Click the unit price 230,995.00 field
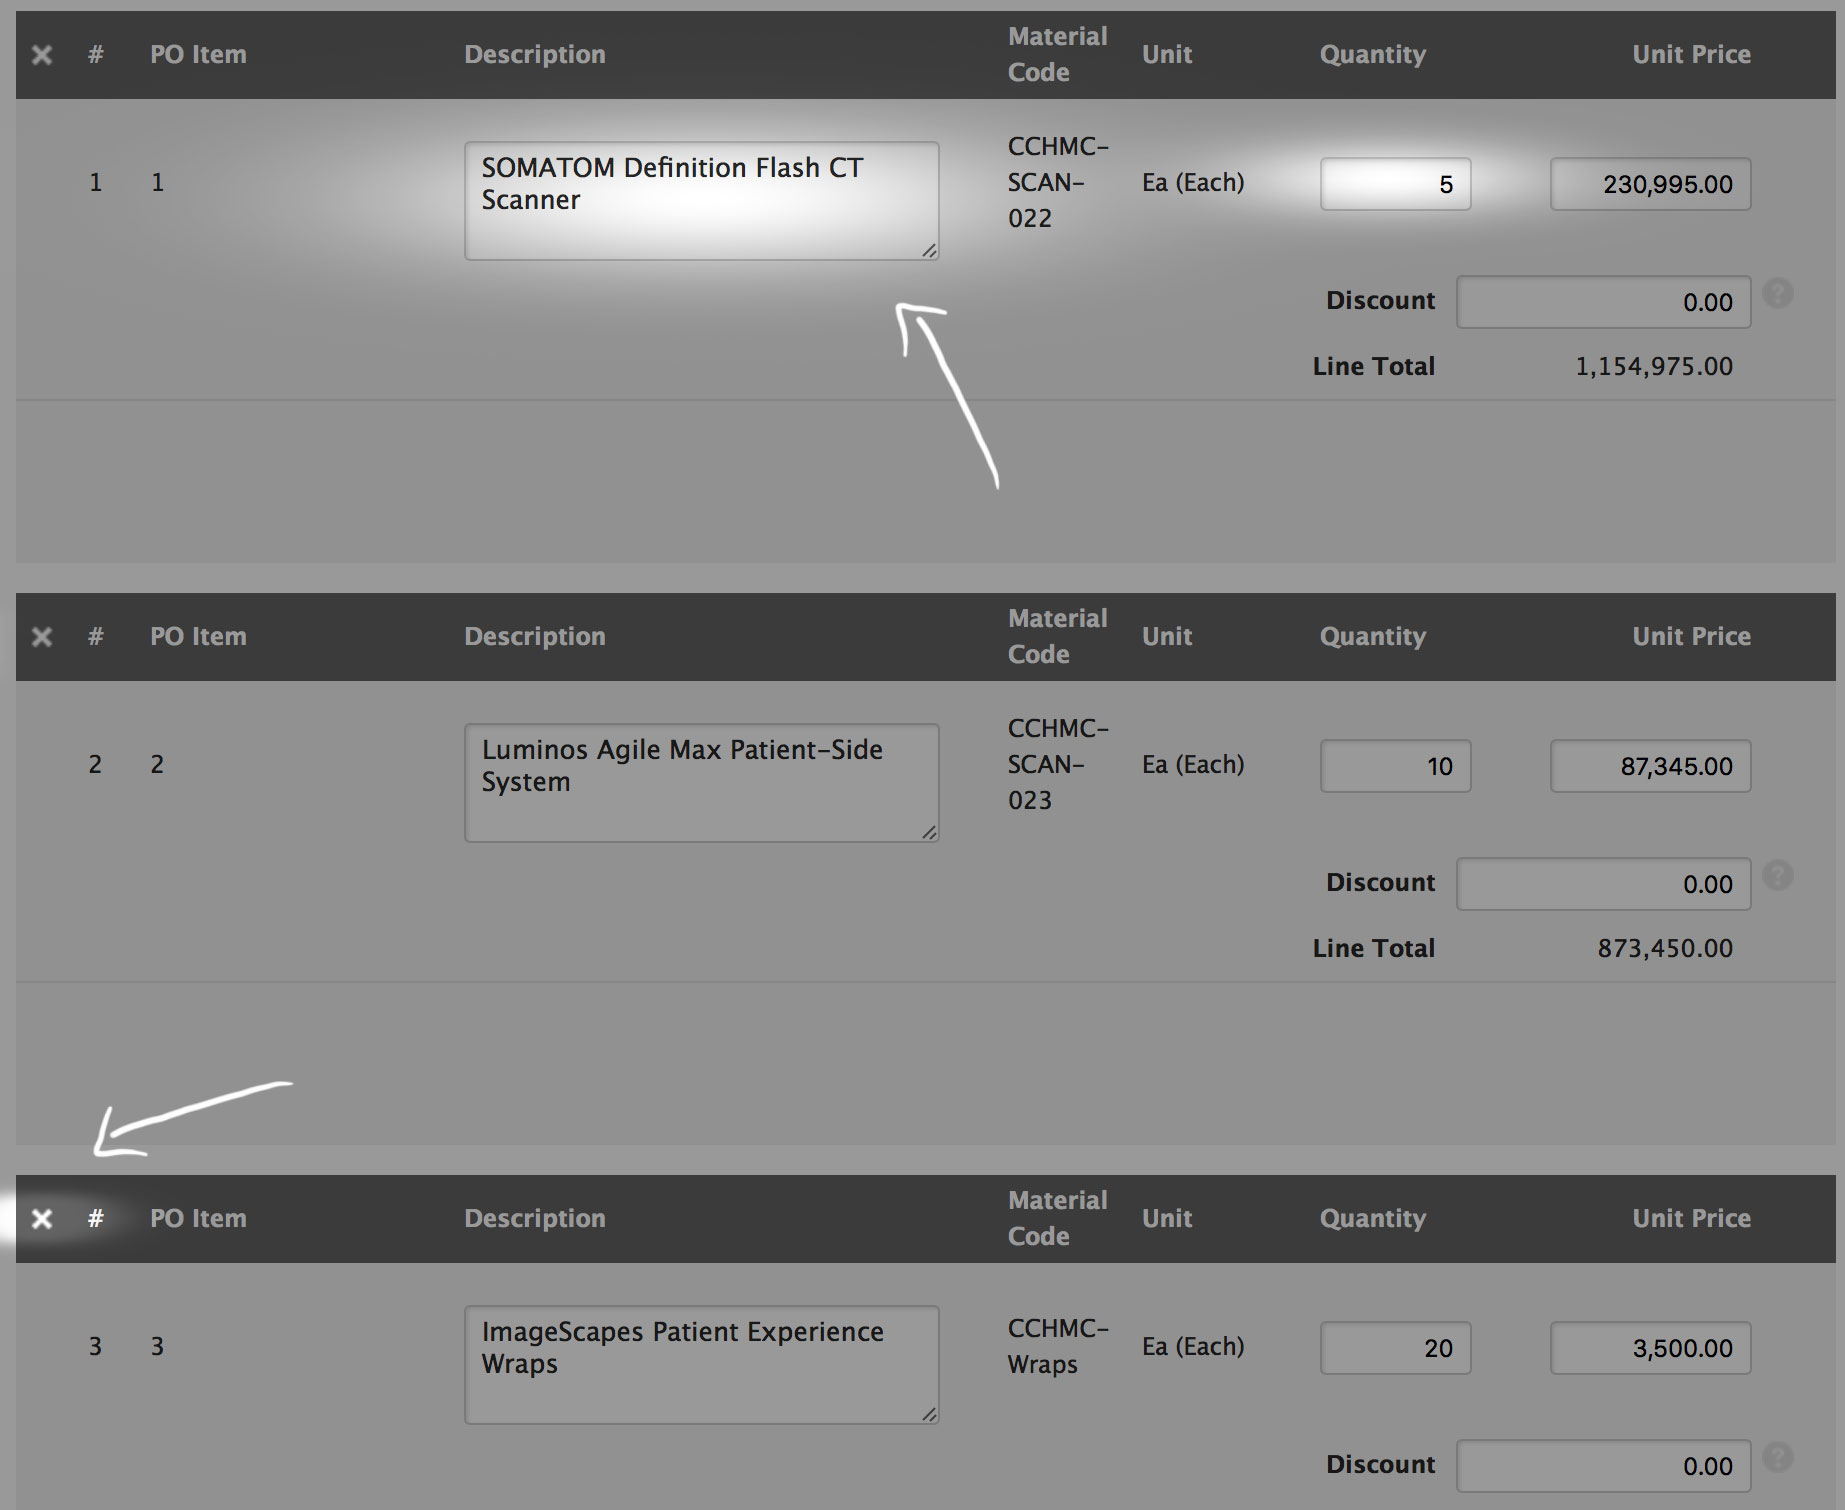Viewport: 1845px width, 1510px height. pyautogui.click(x=1649, y=184)
